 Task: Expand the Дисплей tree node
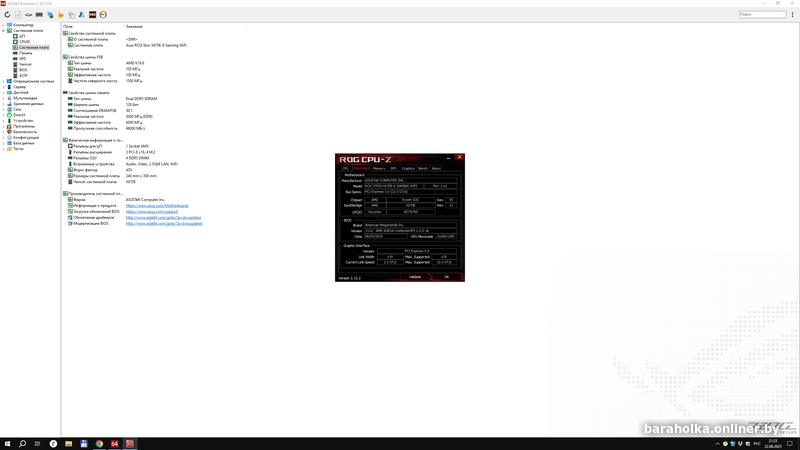coord(4,92)
